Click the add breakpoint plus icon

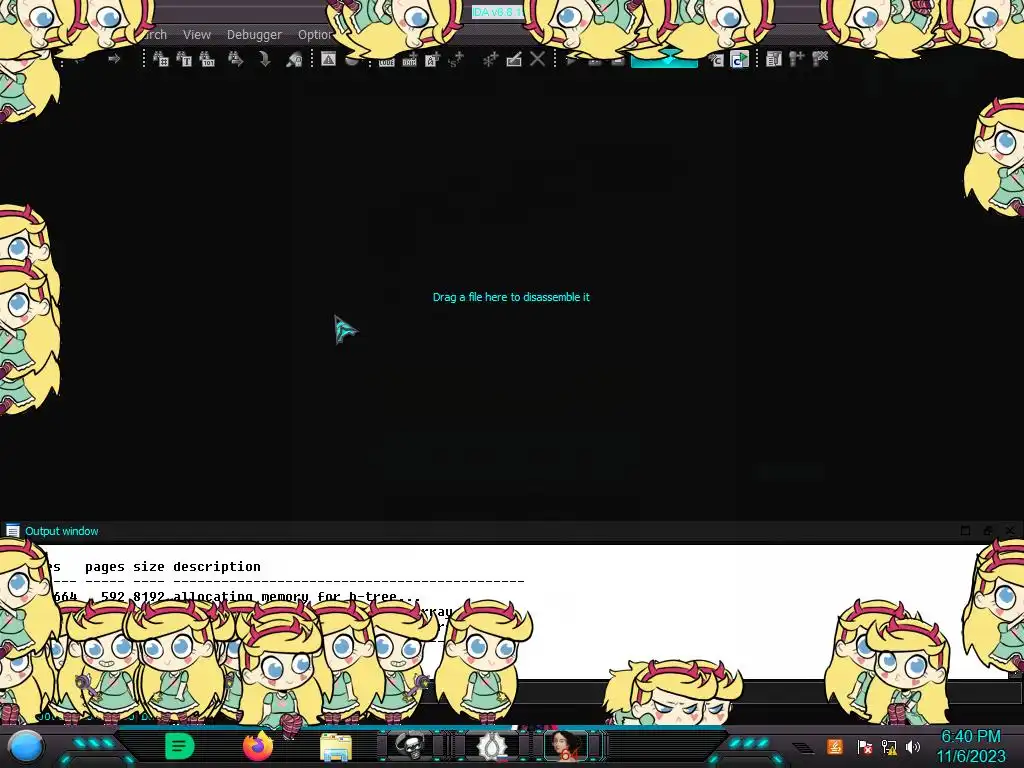click(797, 59)
